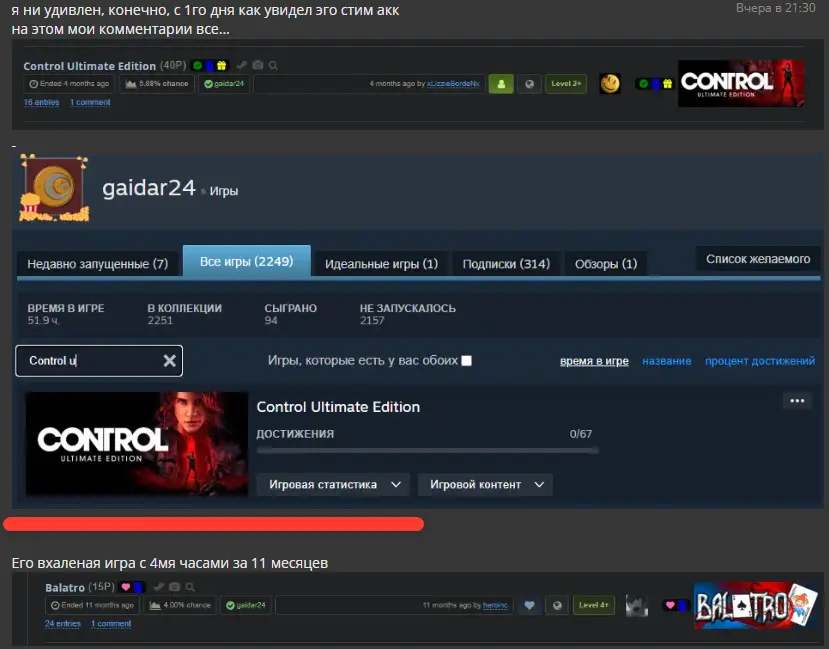The image size is (829, 649).
Task: Open 'Подписки (314)' tab
Action: coord(506,264)
